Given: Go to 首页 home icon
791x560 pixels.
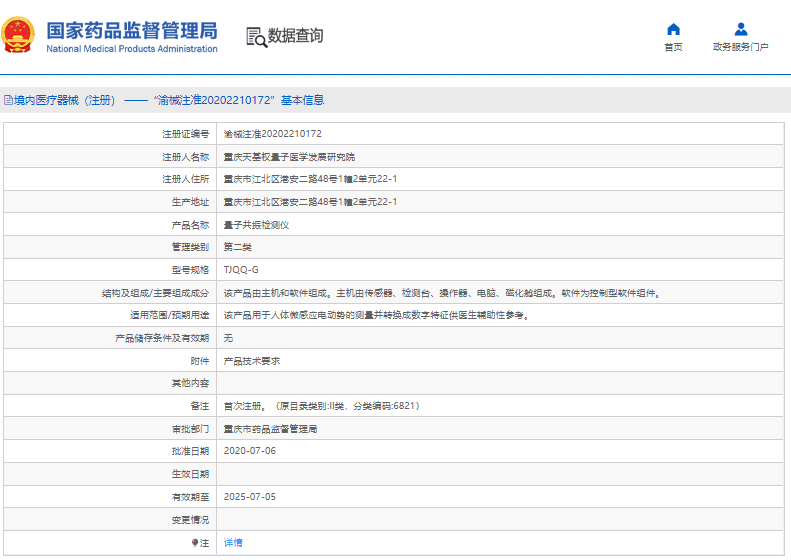Looking at the screenshot, I should [x=673, y=29].
